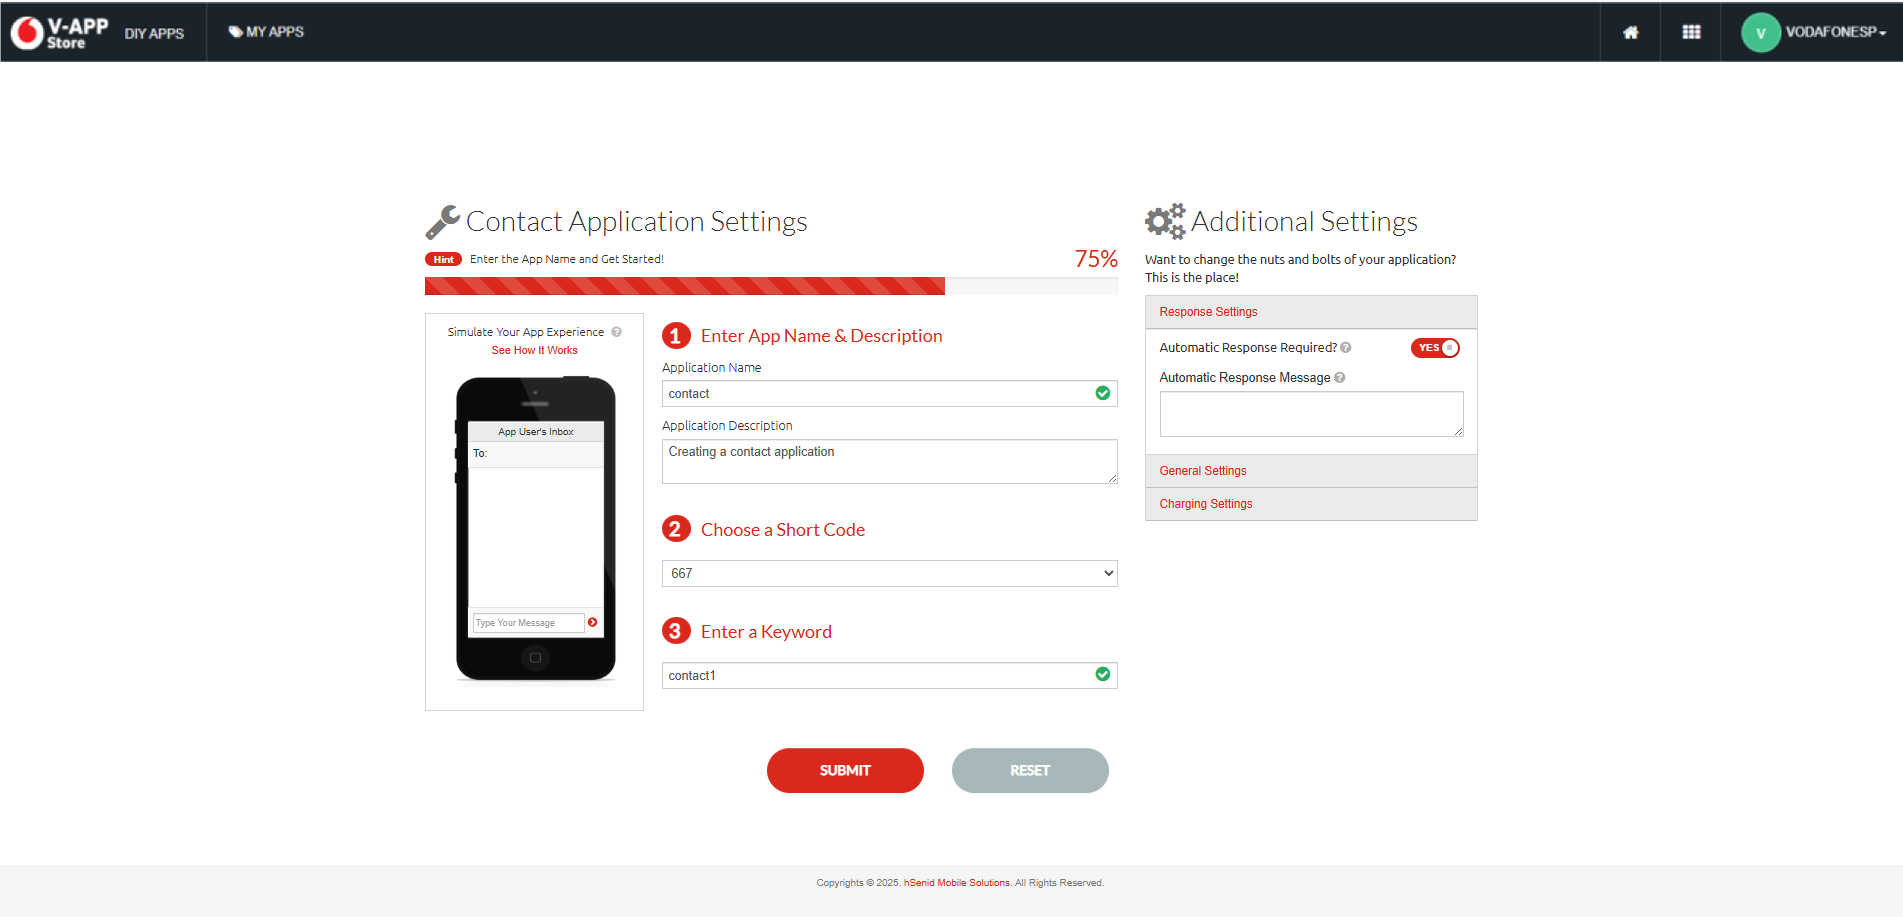1903x917 pixels.
Task: Click the help icon next to Simulate Your App Experience
Action: (617, 331)
